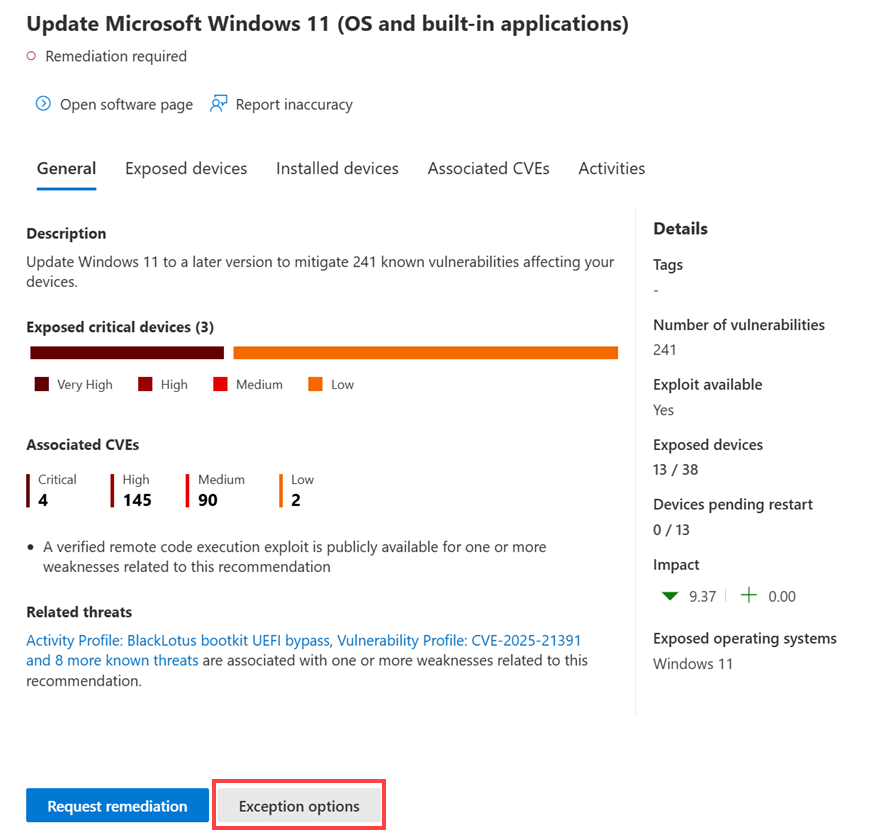Viewport: 880px width, 830px height.
Task: Click the High legend swatch
Action: point(145,384)
